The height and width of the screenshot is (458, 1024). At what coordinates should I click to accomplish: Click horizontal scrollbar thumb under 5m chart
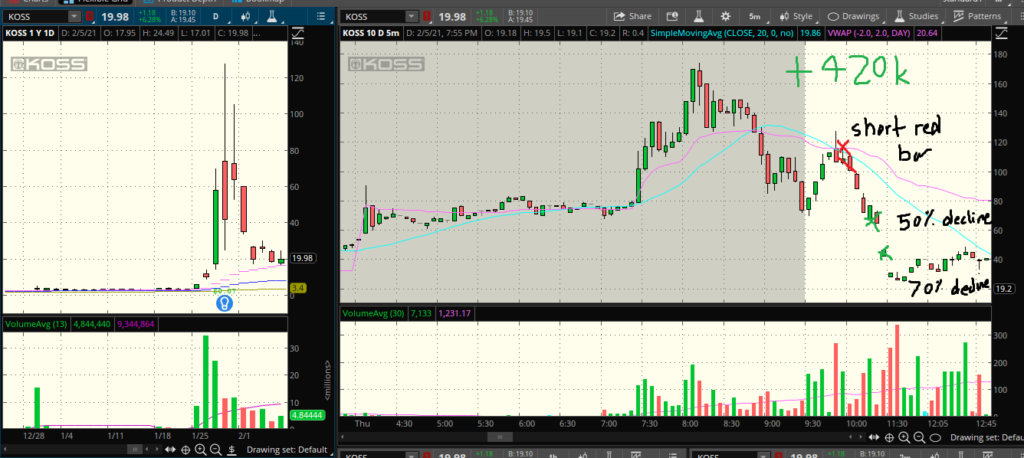[500, 437]
